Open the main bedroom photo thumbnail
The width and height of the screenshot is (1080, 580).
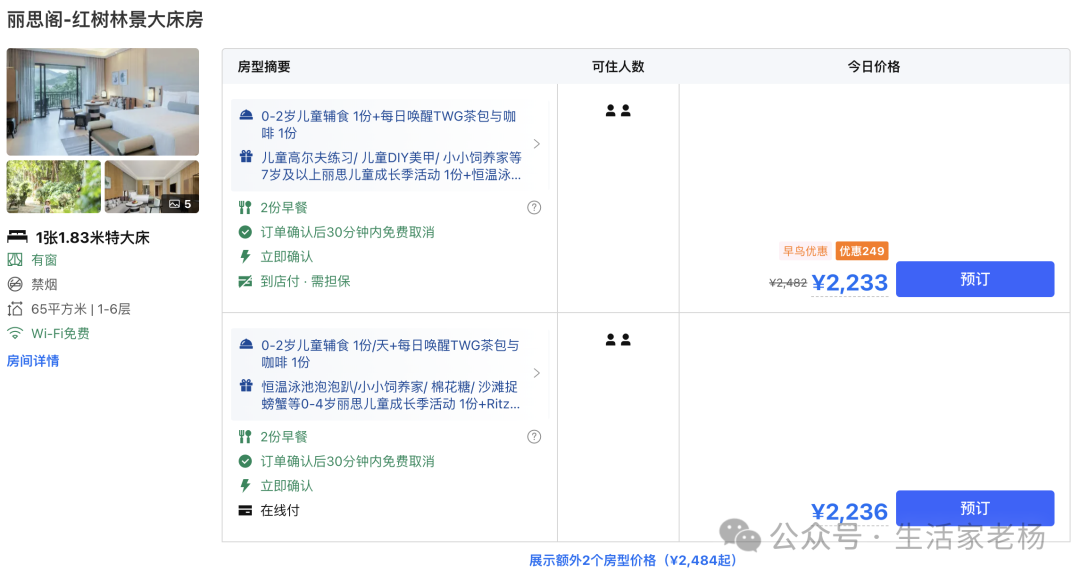[103, 102]
